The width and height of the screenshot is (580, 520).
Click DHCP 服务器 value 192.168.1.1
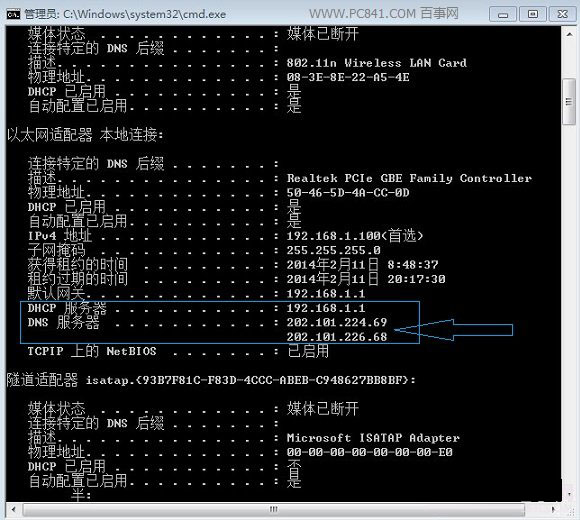(x=326, y=308)
